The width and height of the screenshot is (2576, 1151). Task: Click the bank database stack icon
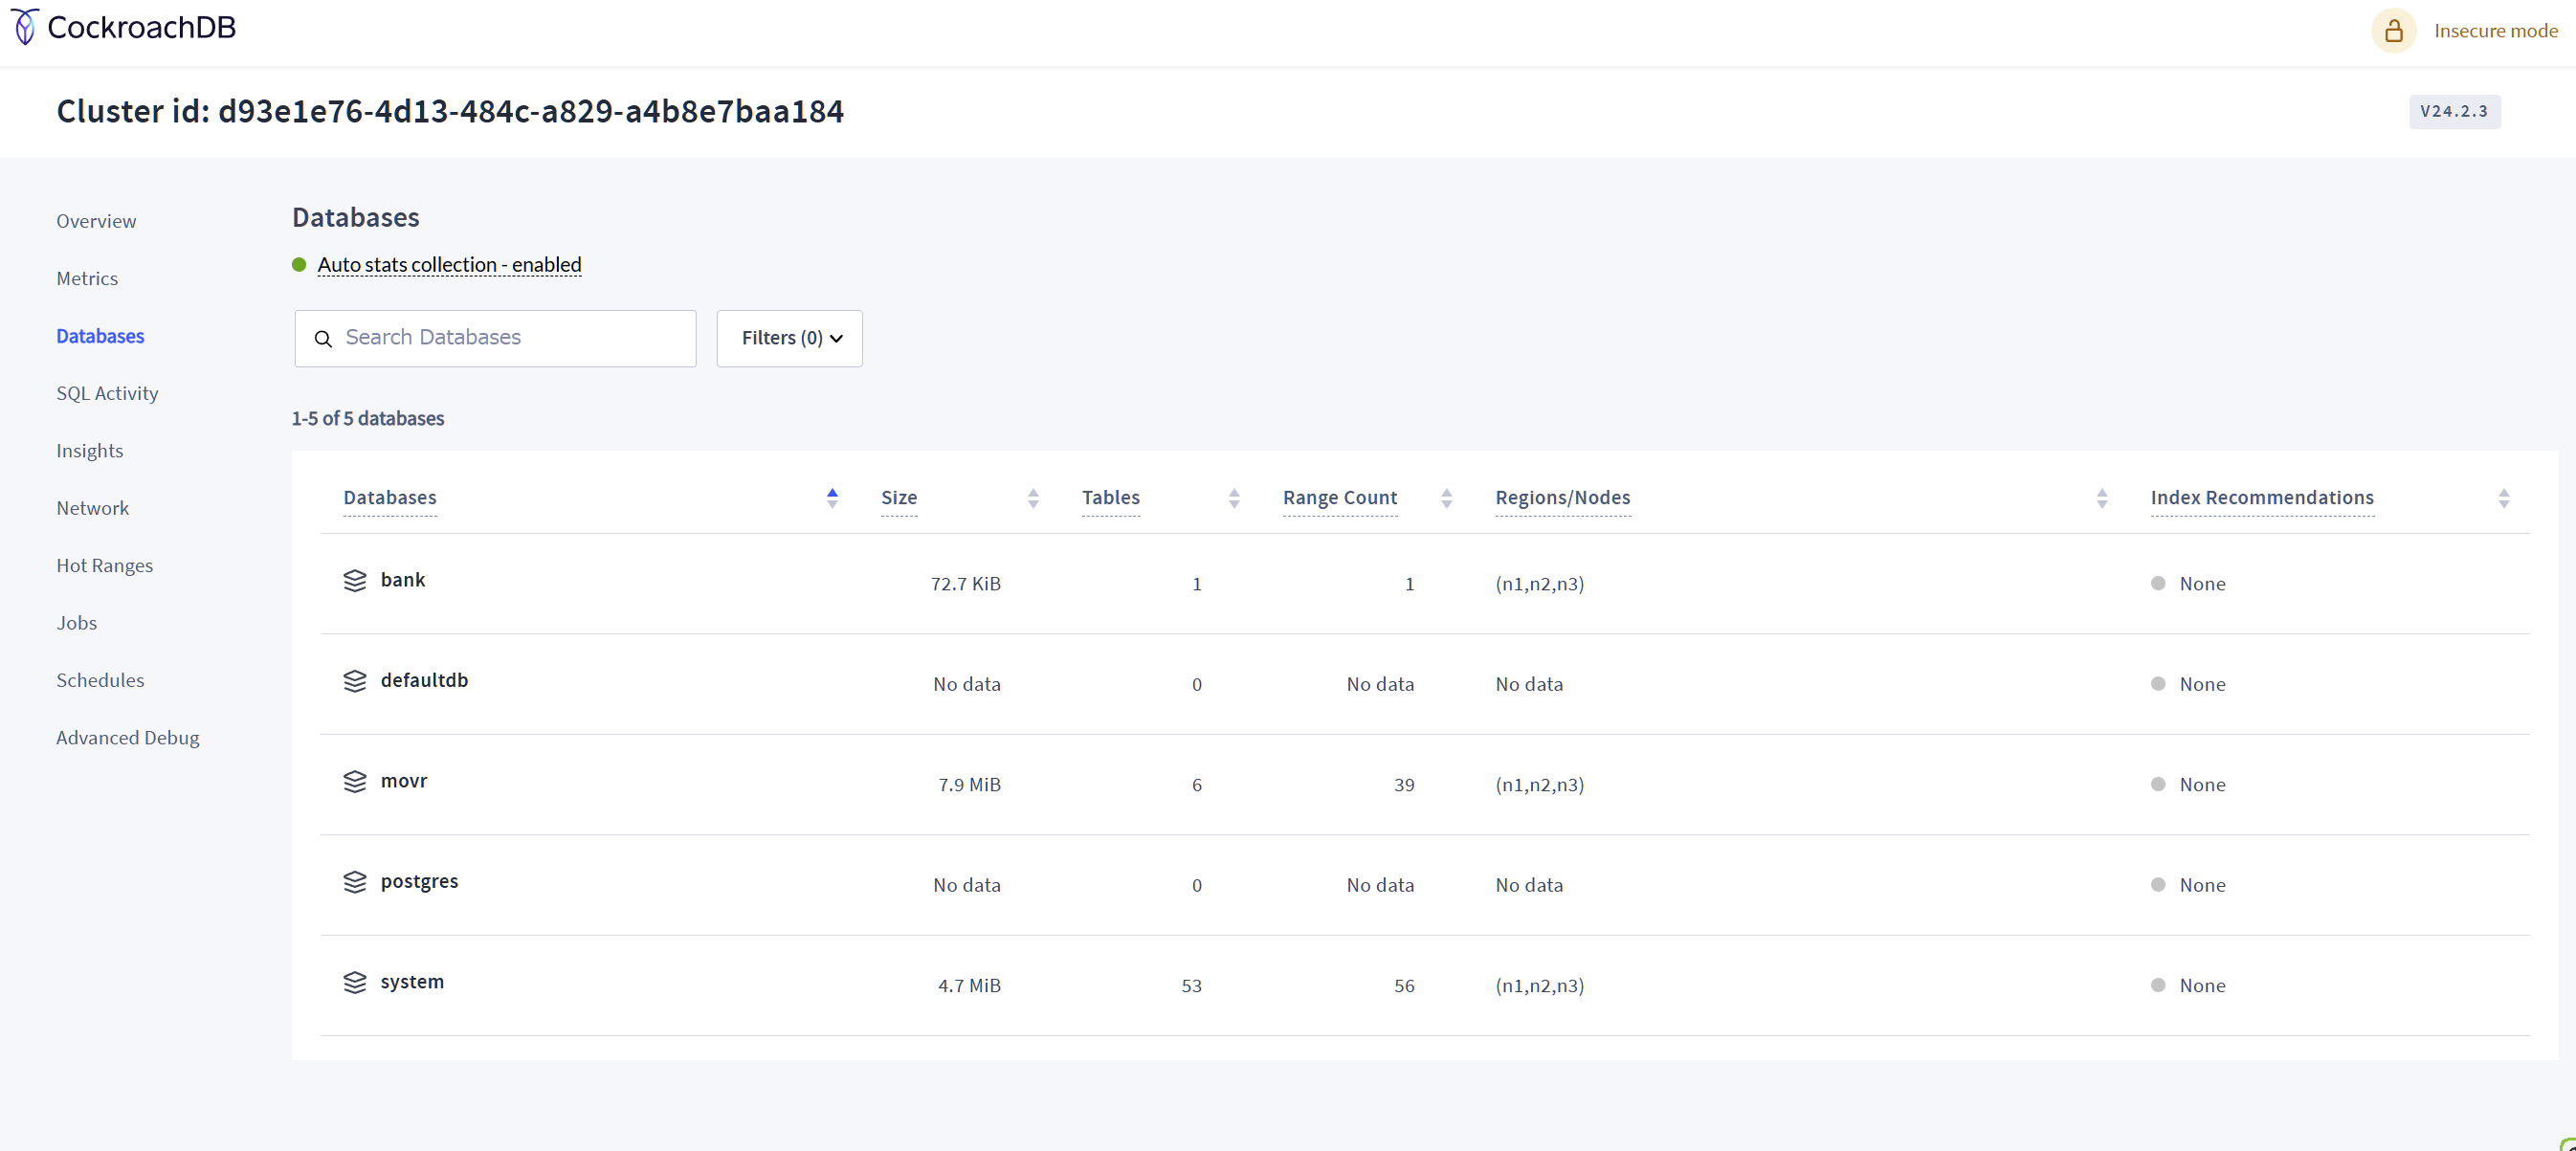point(355,581)
